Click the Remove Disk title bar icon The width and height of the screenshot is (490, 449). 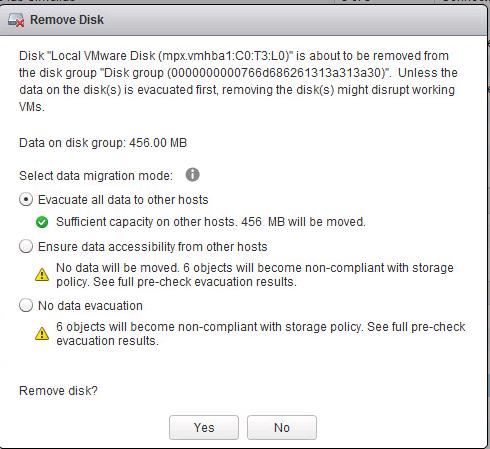pos(16,20)
